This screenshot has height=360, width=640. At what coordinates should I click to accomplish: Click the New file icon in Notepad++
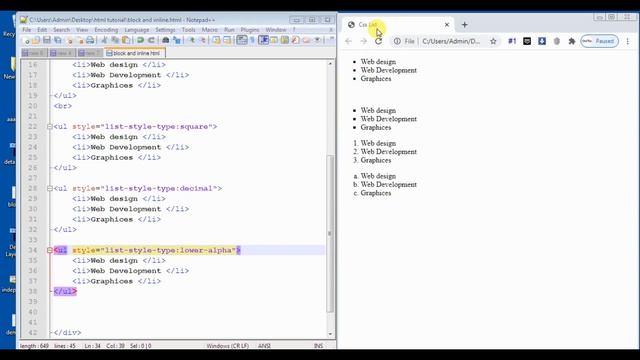[27, 40]
